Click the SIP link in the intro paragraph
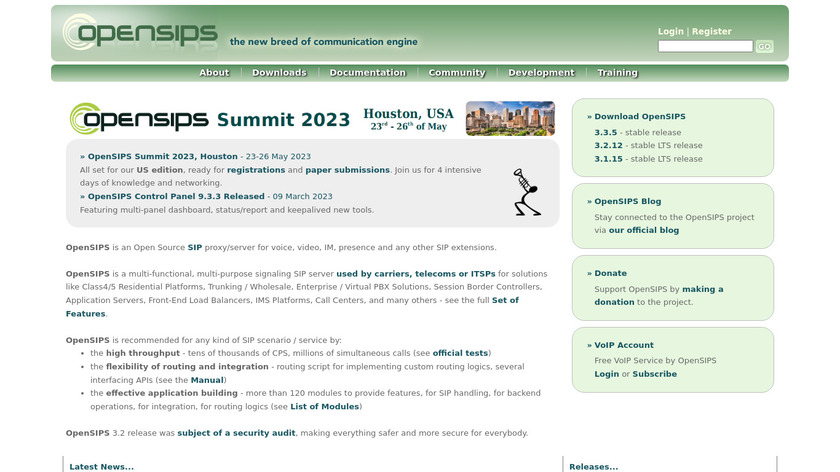The height and width of the screenshot is (472, 840). click(194, 248)
